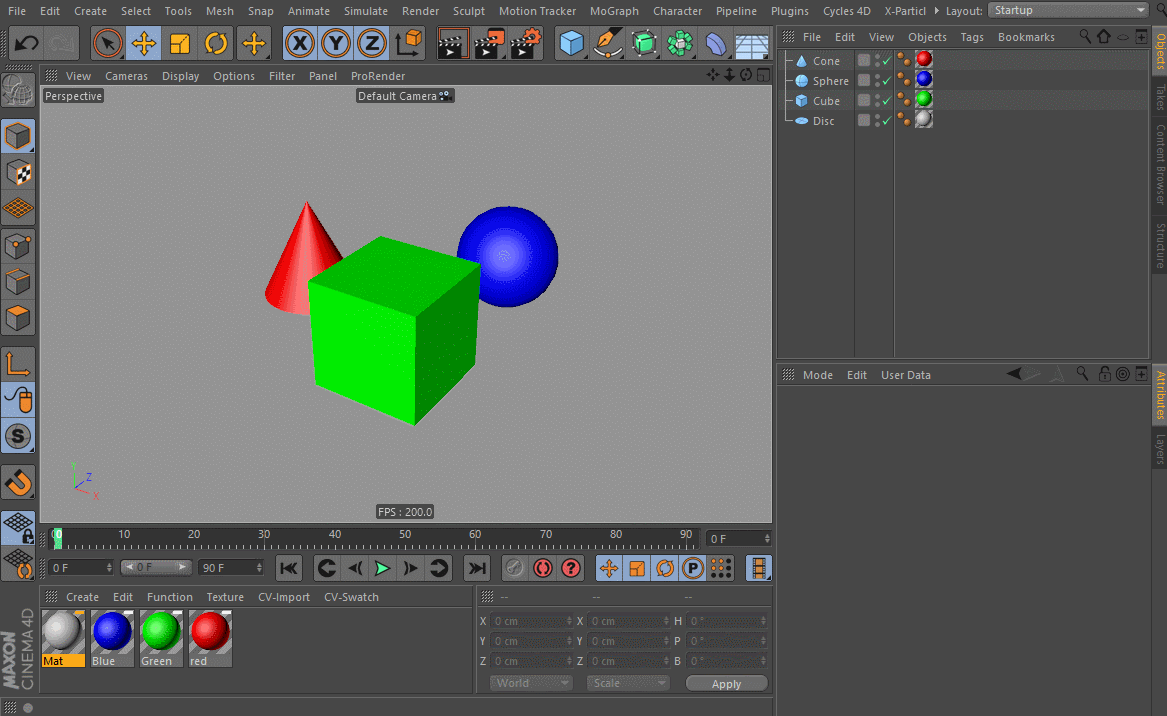
Task: Open the Cameras viewport menu
Action: [x=127, y=76]
